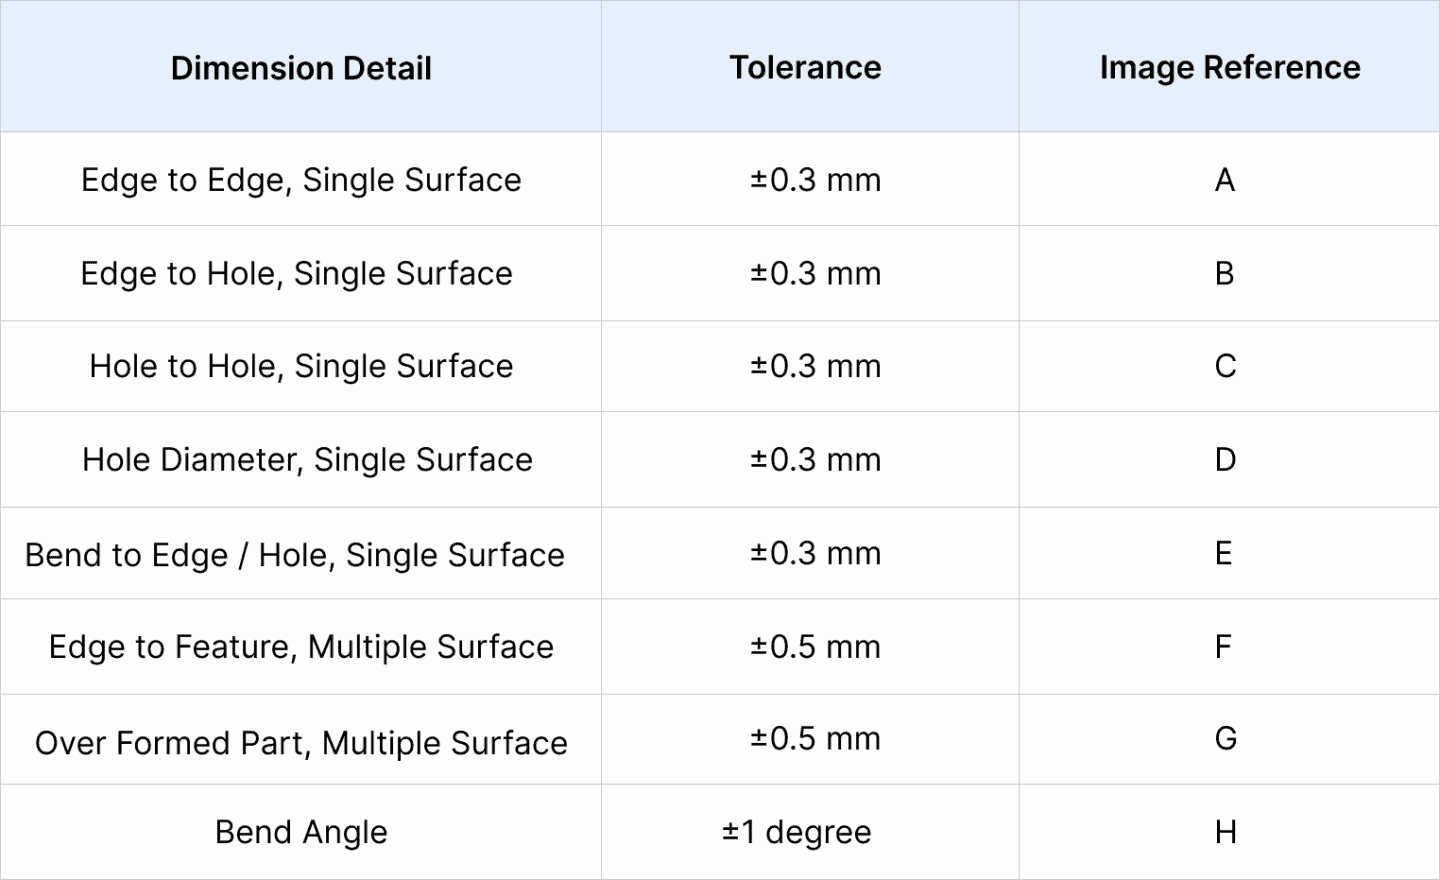1440x880 pixels.
Task: Click image reference letter A
Action: tap(1225, 180)
